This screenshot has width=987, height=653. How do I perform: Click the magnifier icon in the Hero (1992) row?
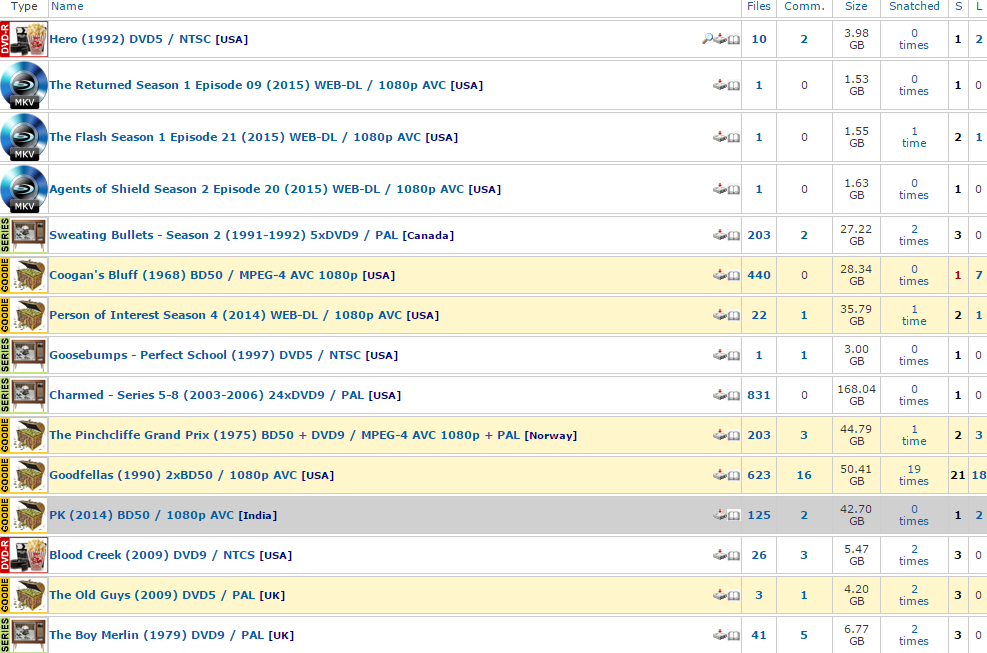pyautogui.click(x=708, y=39)
